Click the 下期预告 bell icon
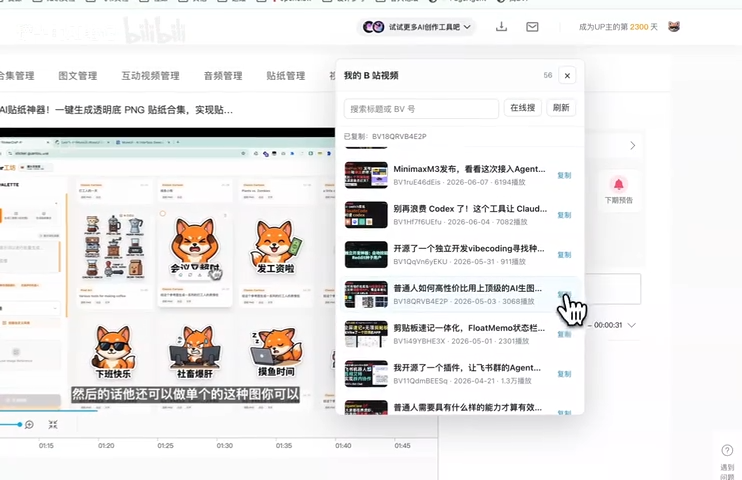 coord(618,184)
